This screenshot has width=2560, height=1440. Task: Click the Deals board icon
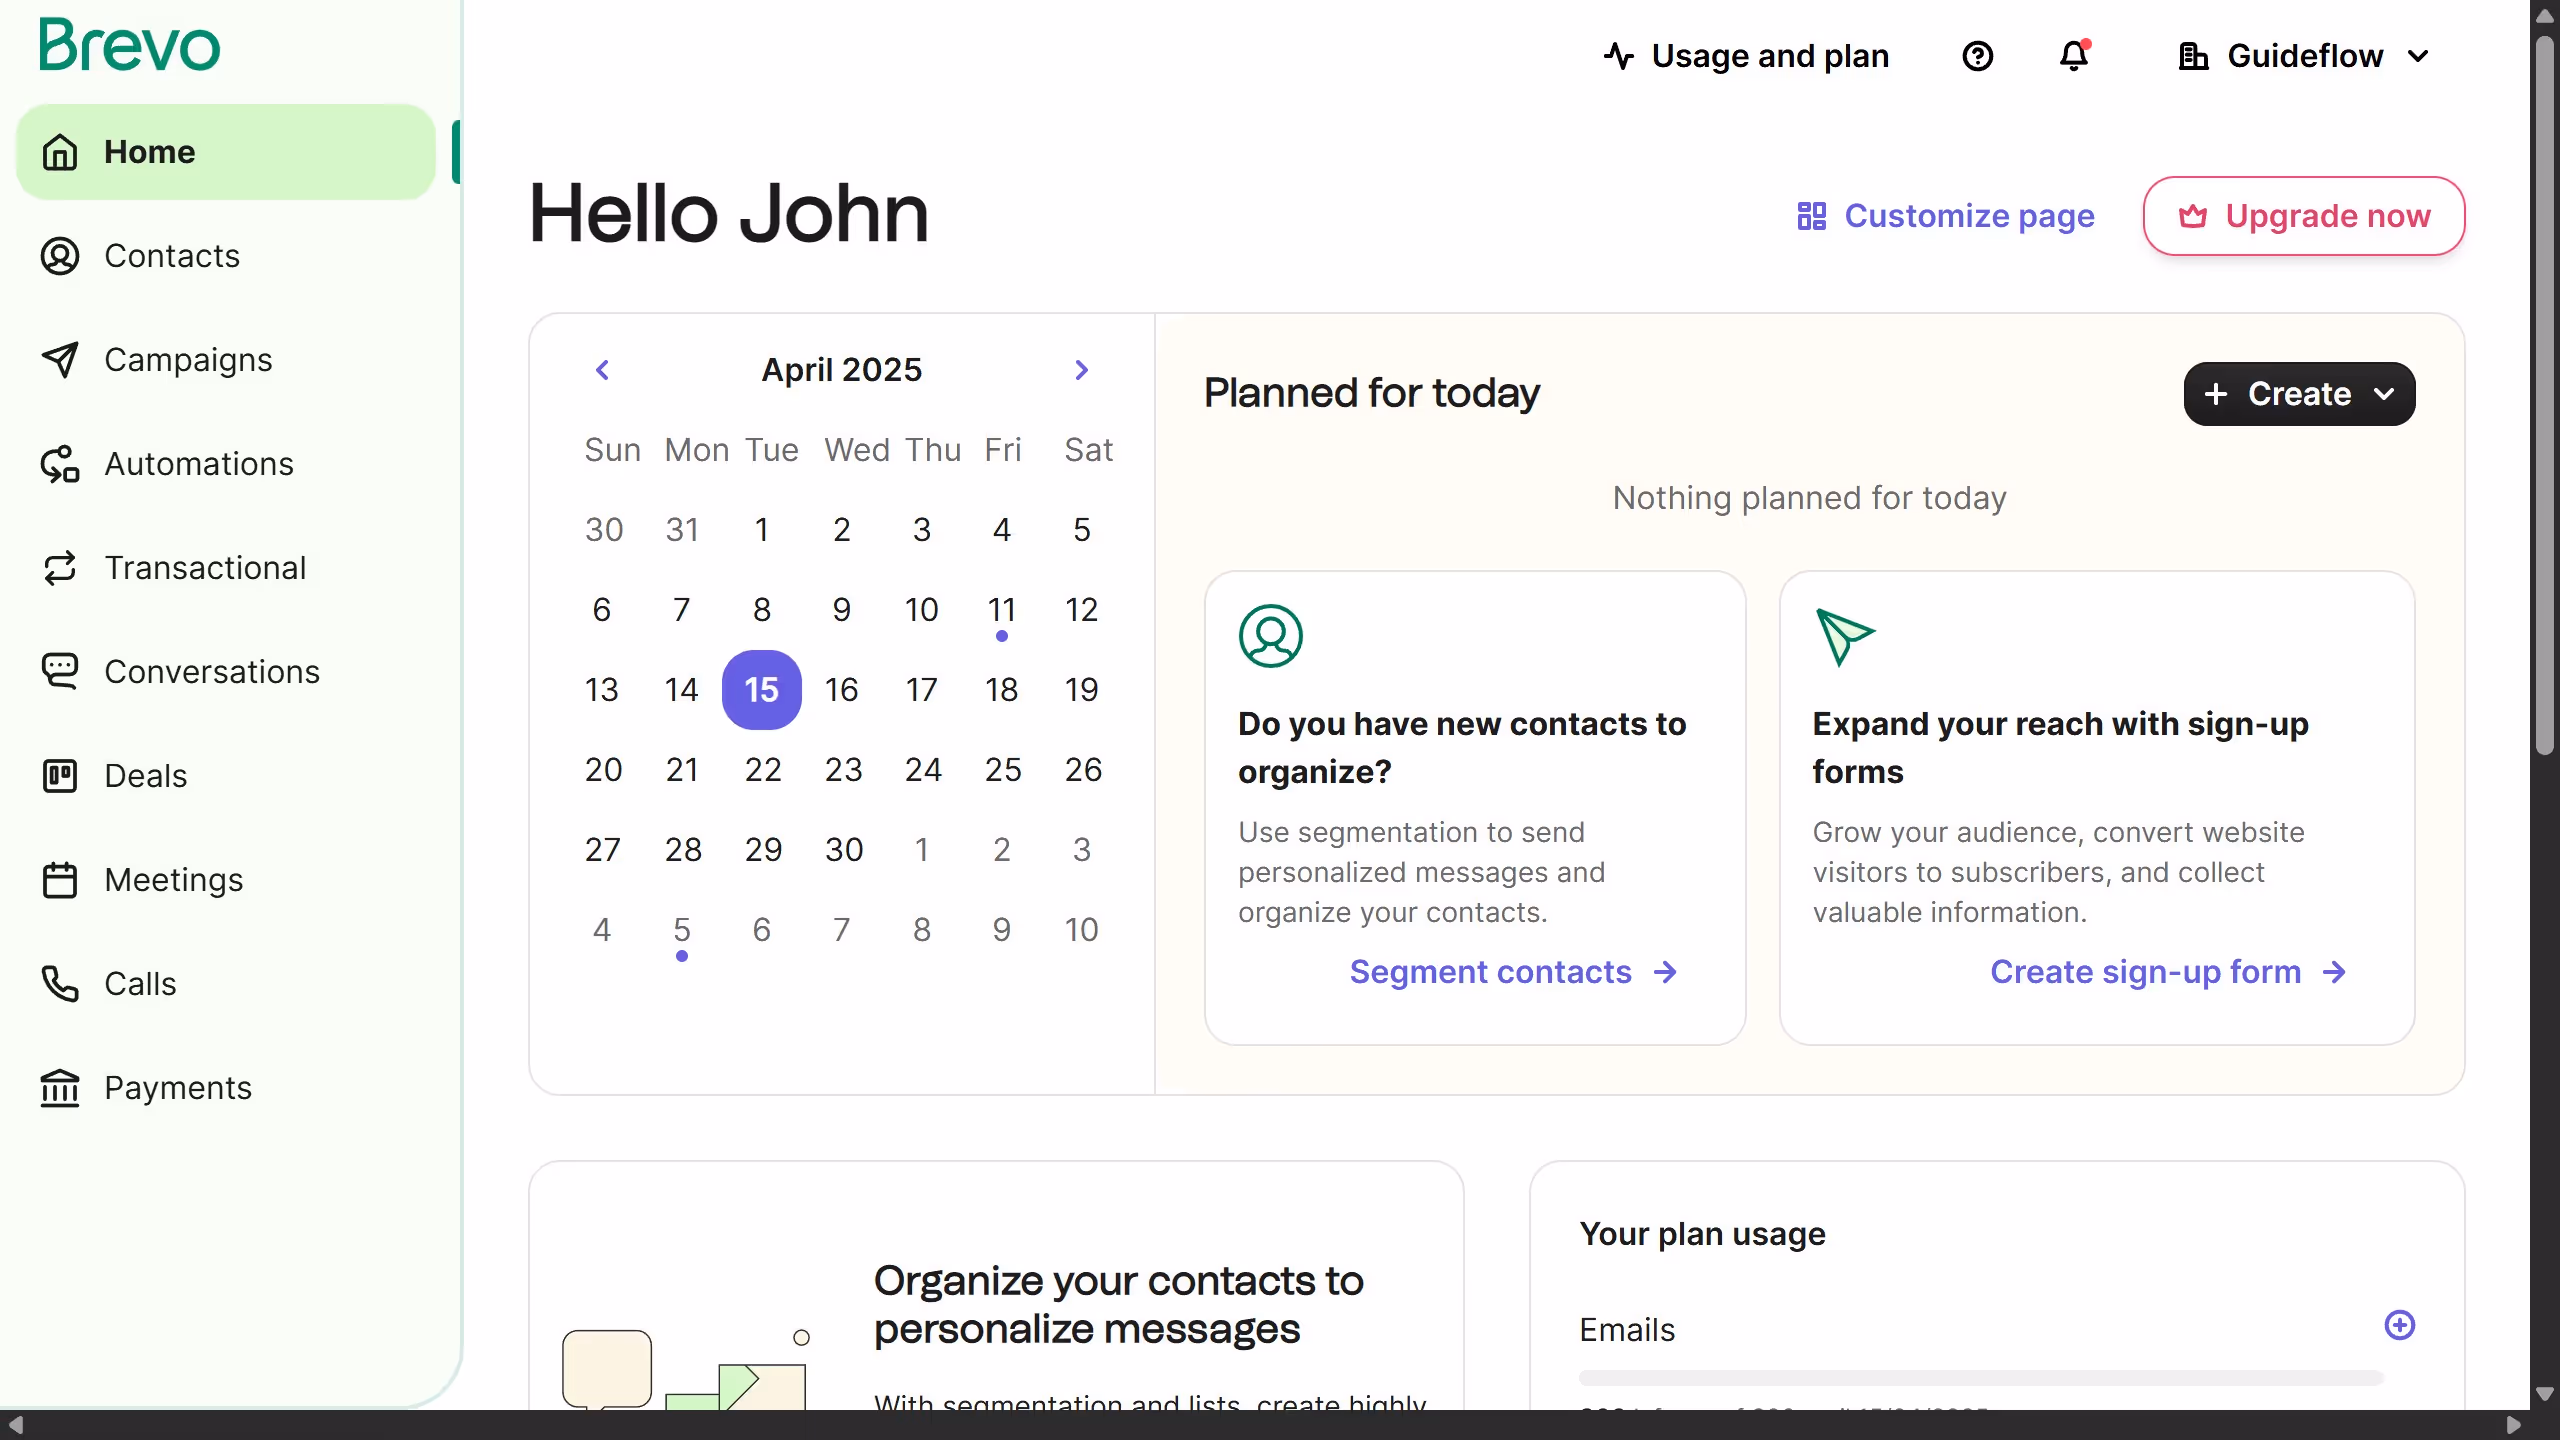point(60,775)
